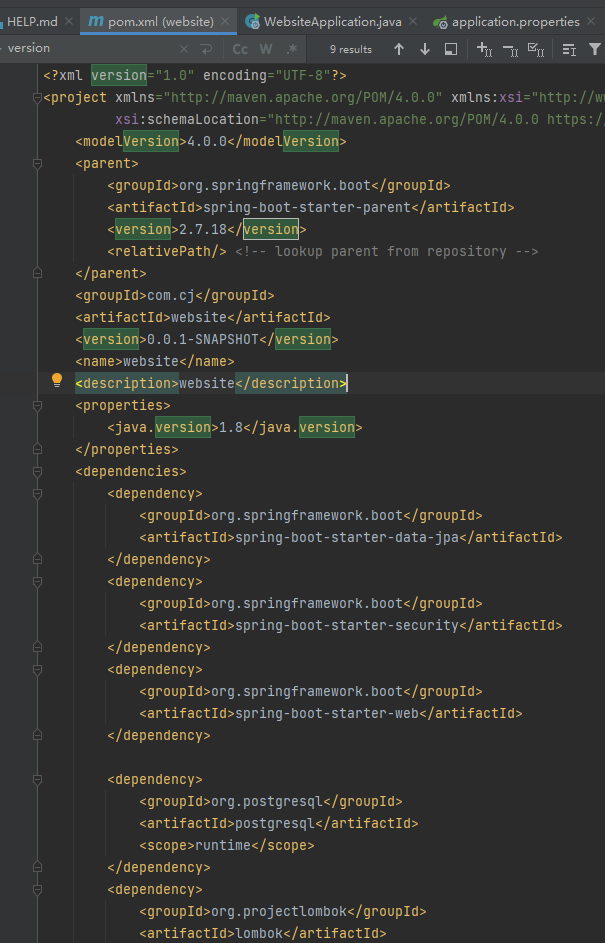Click the previous occurrence up arrow
This screenshot has width=605, height=943.
pos(398,48)
